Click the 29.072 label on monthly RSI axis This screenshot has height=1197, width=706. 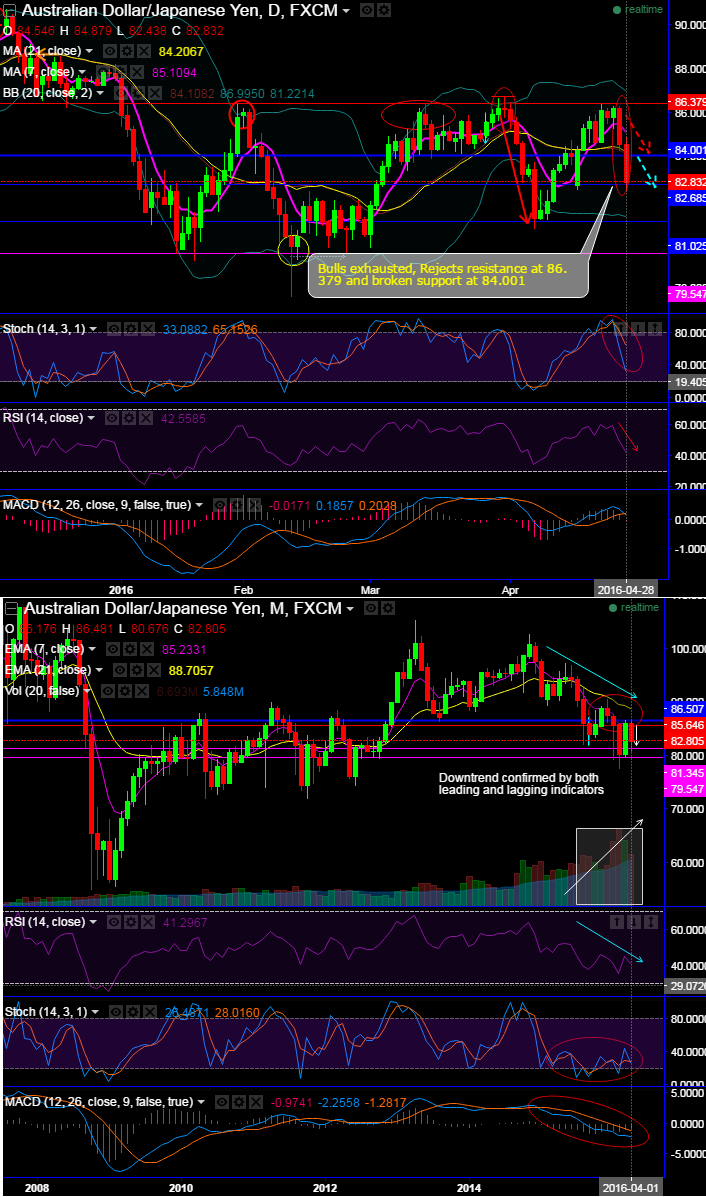tap(687, 986)
